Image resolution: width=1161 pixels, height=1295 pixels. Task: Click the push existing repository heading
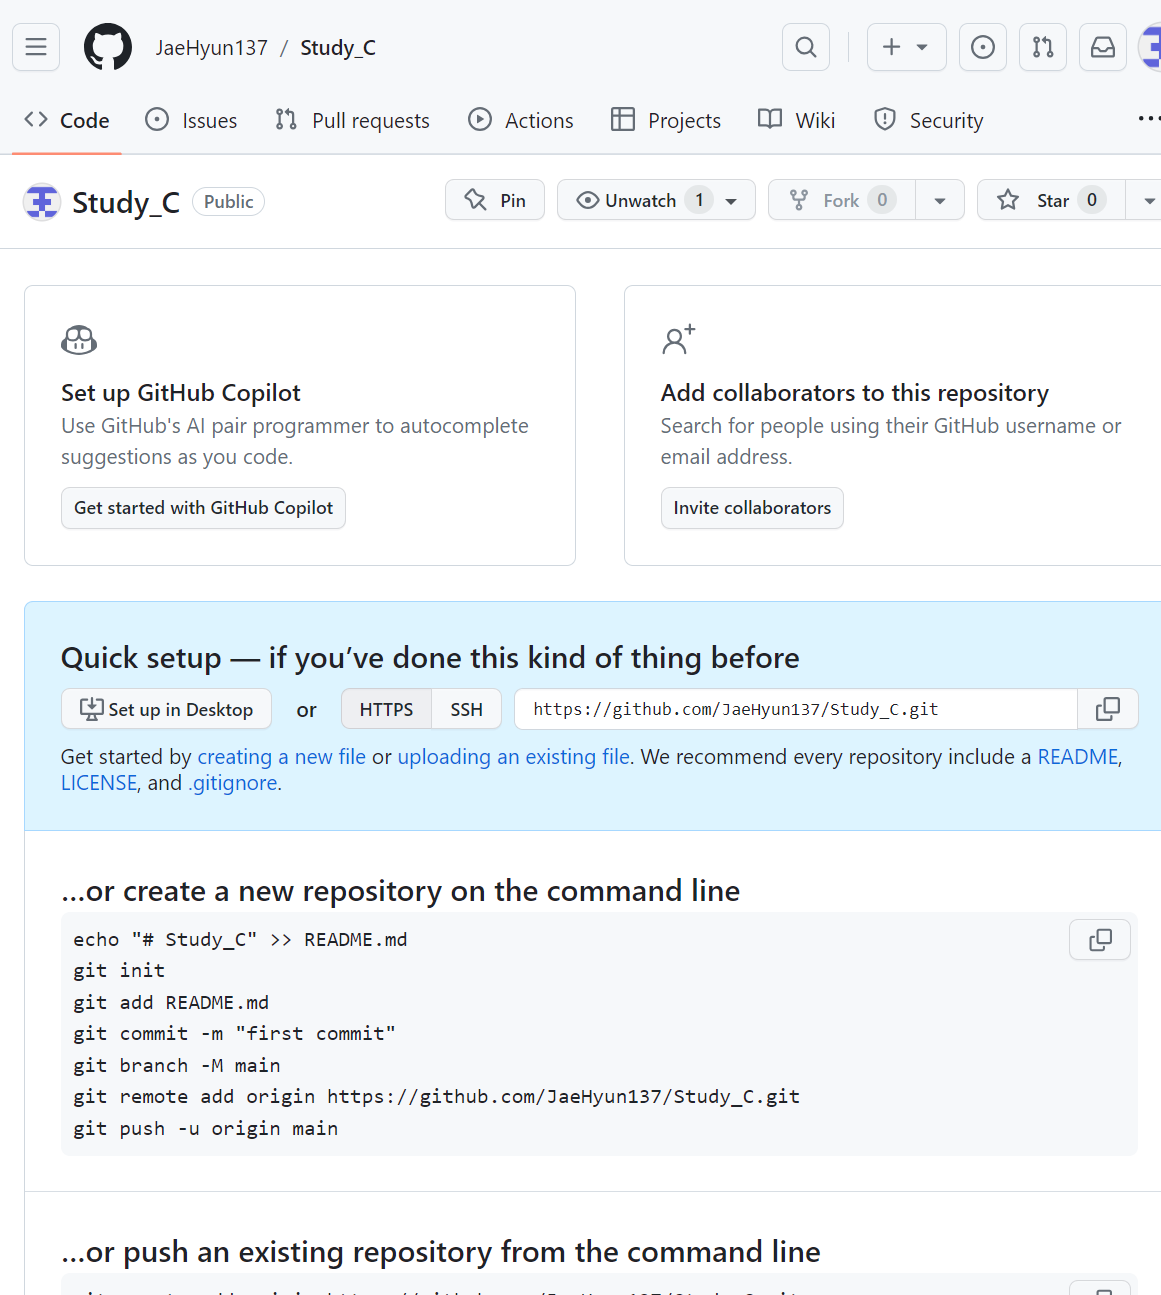click(441, 1252)
